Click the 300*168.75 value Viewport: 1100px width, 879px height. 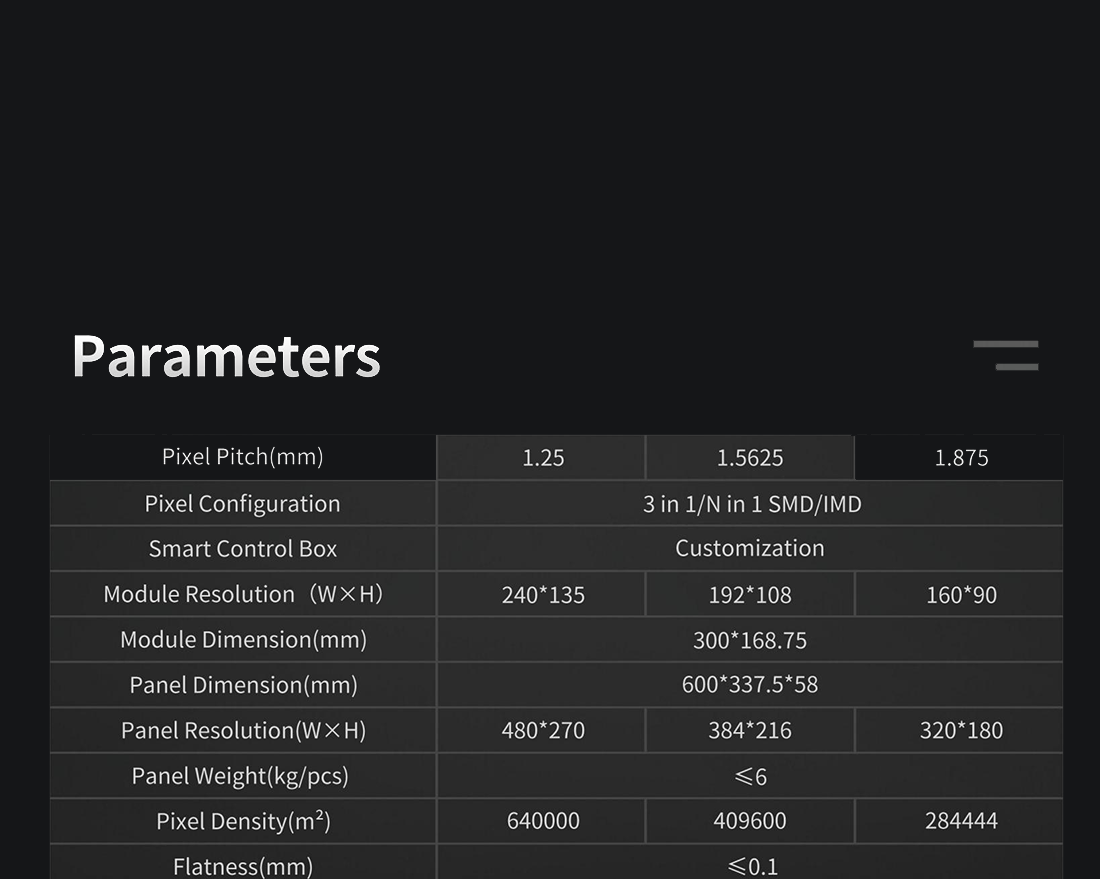750,640
